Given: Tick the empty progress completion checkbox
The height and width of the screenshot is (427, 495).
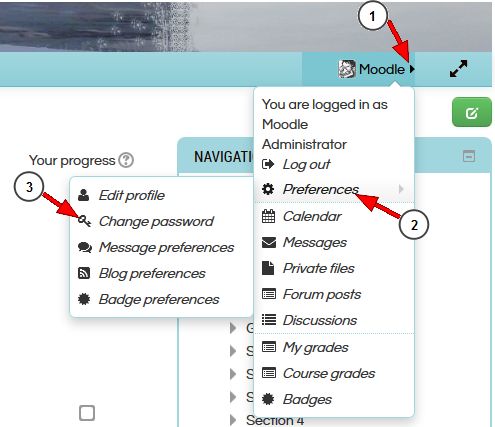Looking at the screenshot, I should (x=87, y=413).
